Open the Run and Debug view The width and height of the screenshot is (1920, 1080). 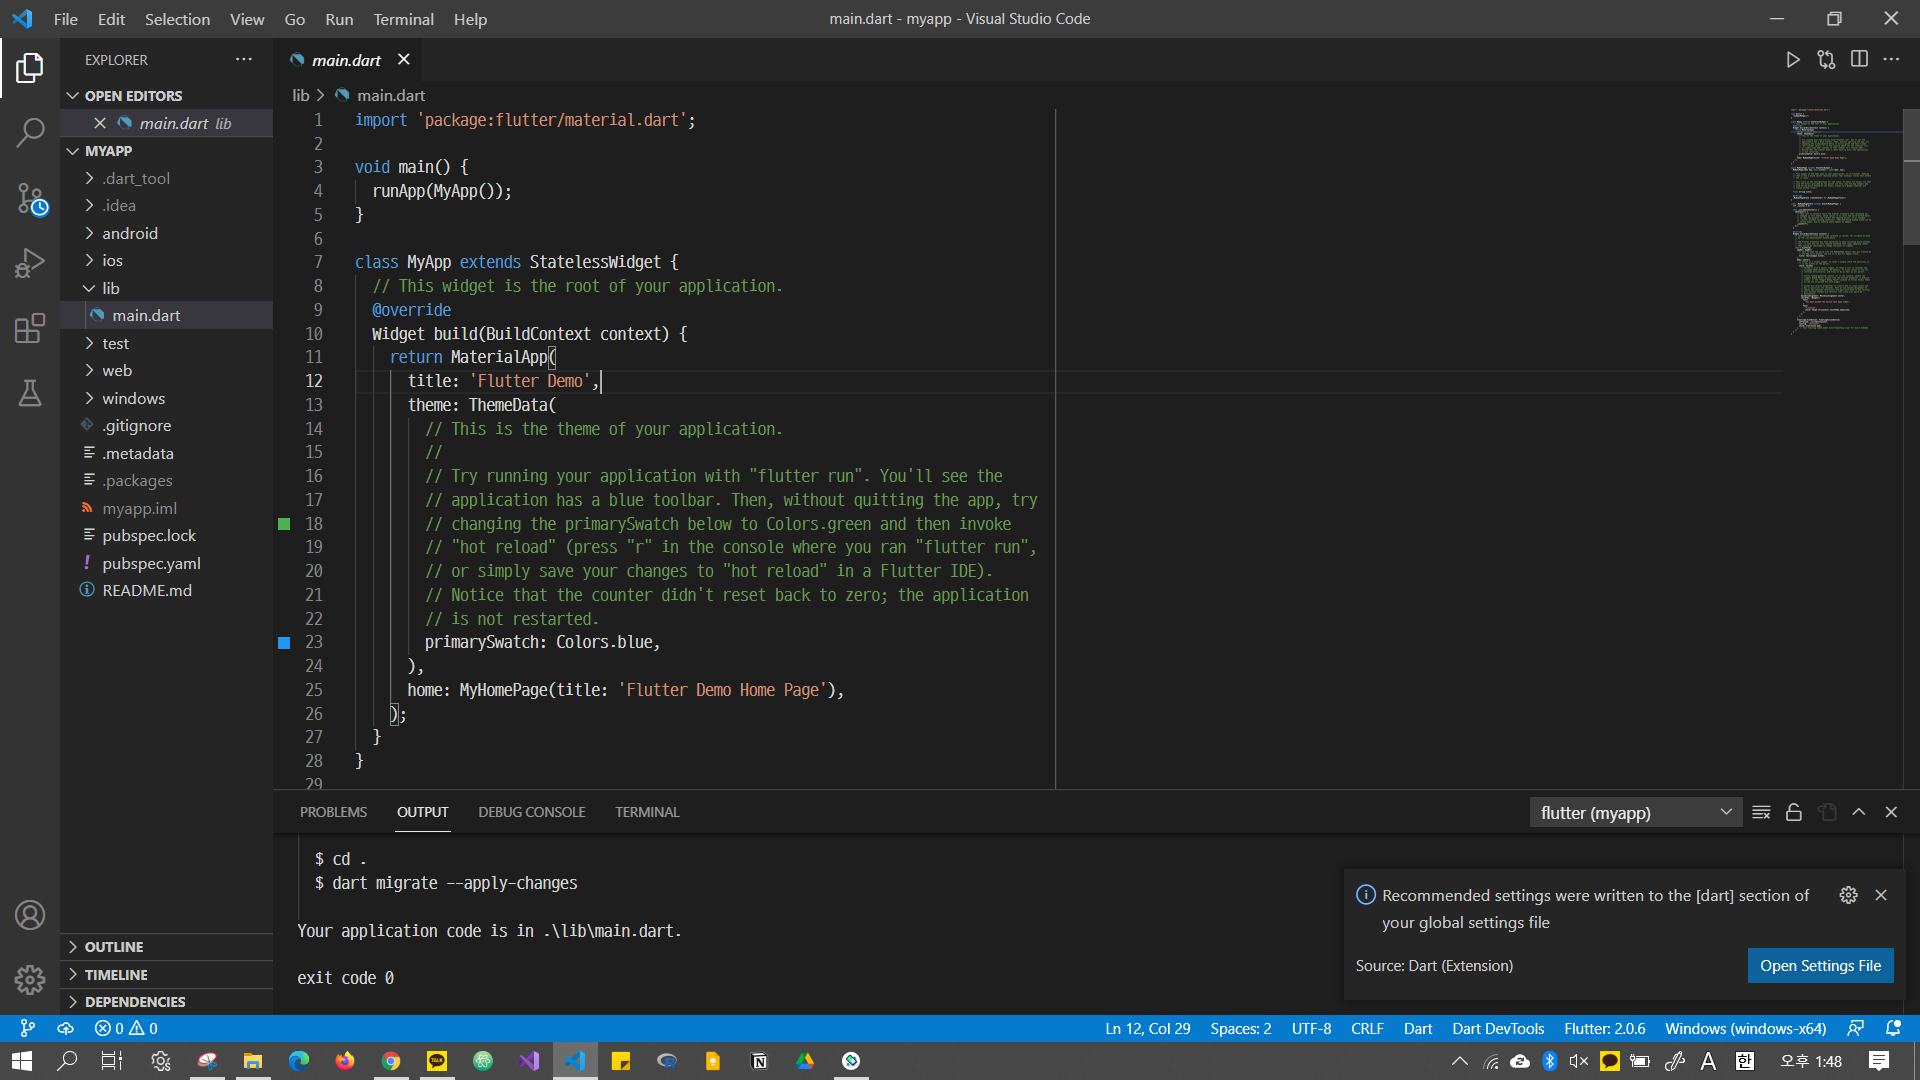30,263
